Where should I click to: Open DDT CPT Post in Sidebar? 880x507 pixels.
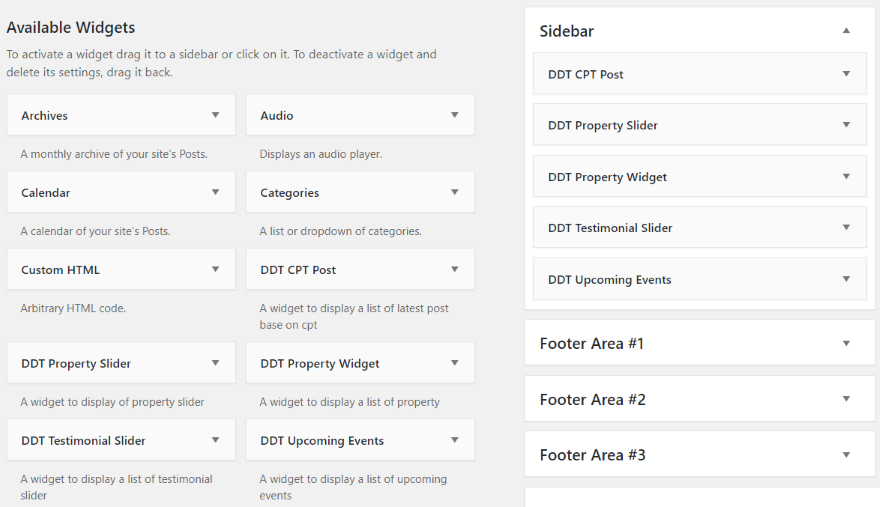[x=586, y=74]
